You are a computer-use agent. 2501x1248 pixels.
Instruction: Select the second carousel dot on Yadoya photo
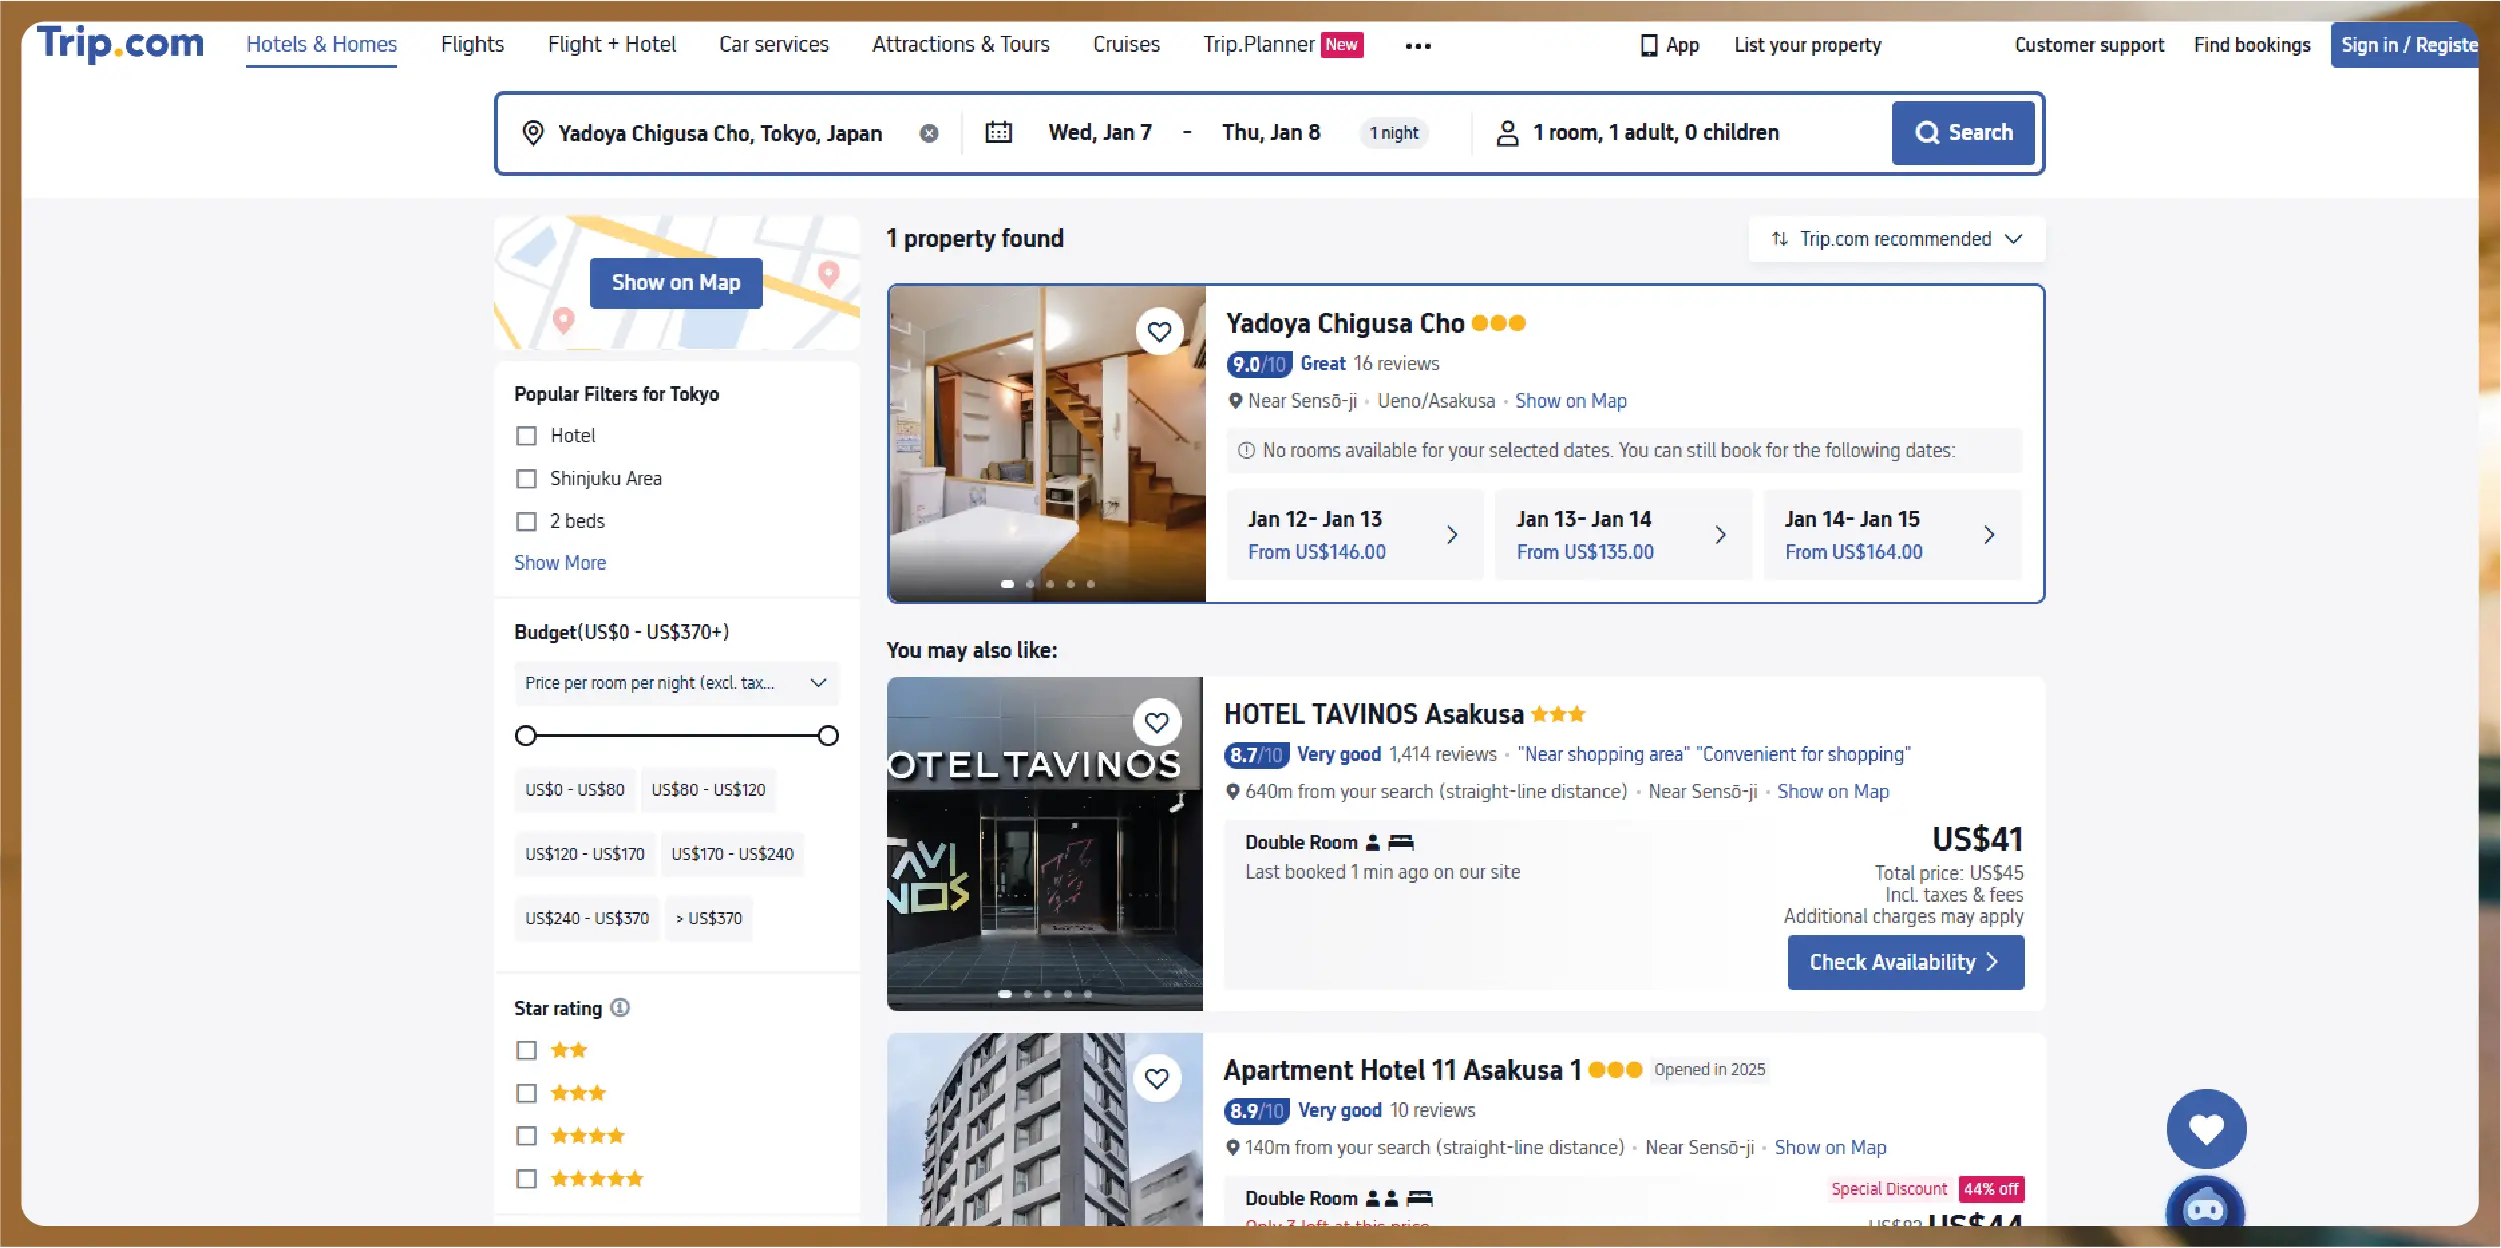pos(1029,583)
